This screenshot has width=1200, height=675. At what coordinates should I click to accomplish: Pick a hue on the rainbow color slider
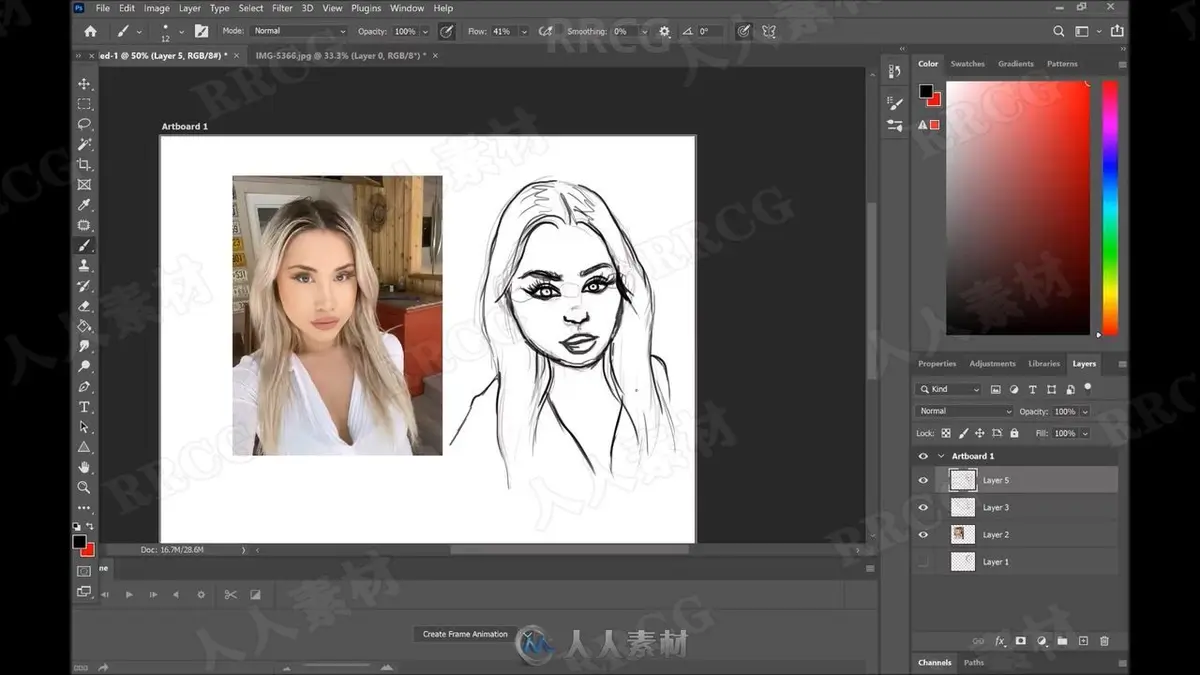[1110, 208]
